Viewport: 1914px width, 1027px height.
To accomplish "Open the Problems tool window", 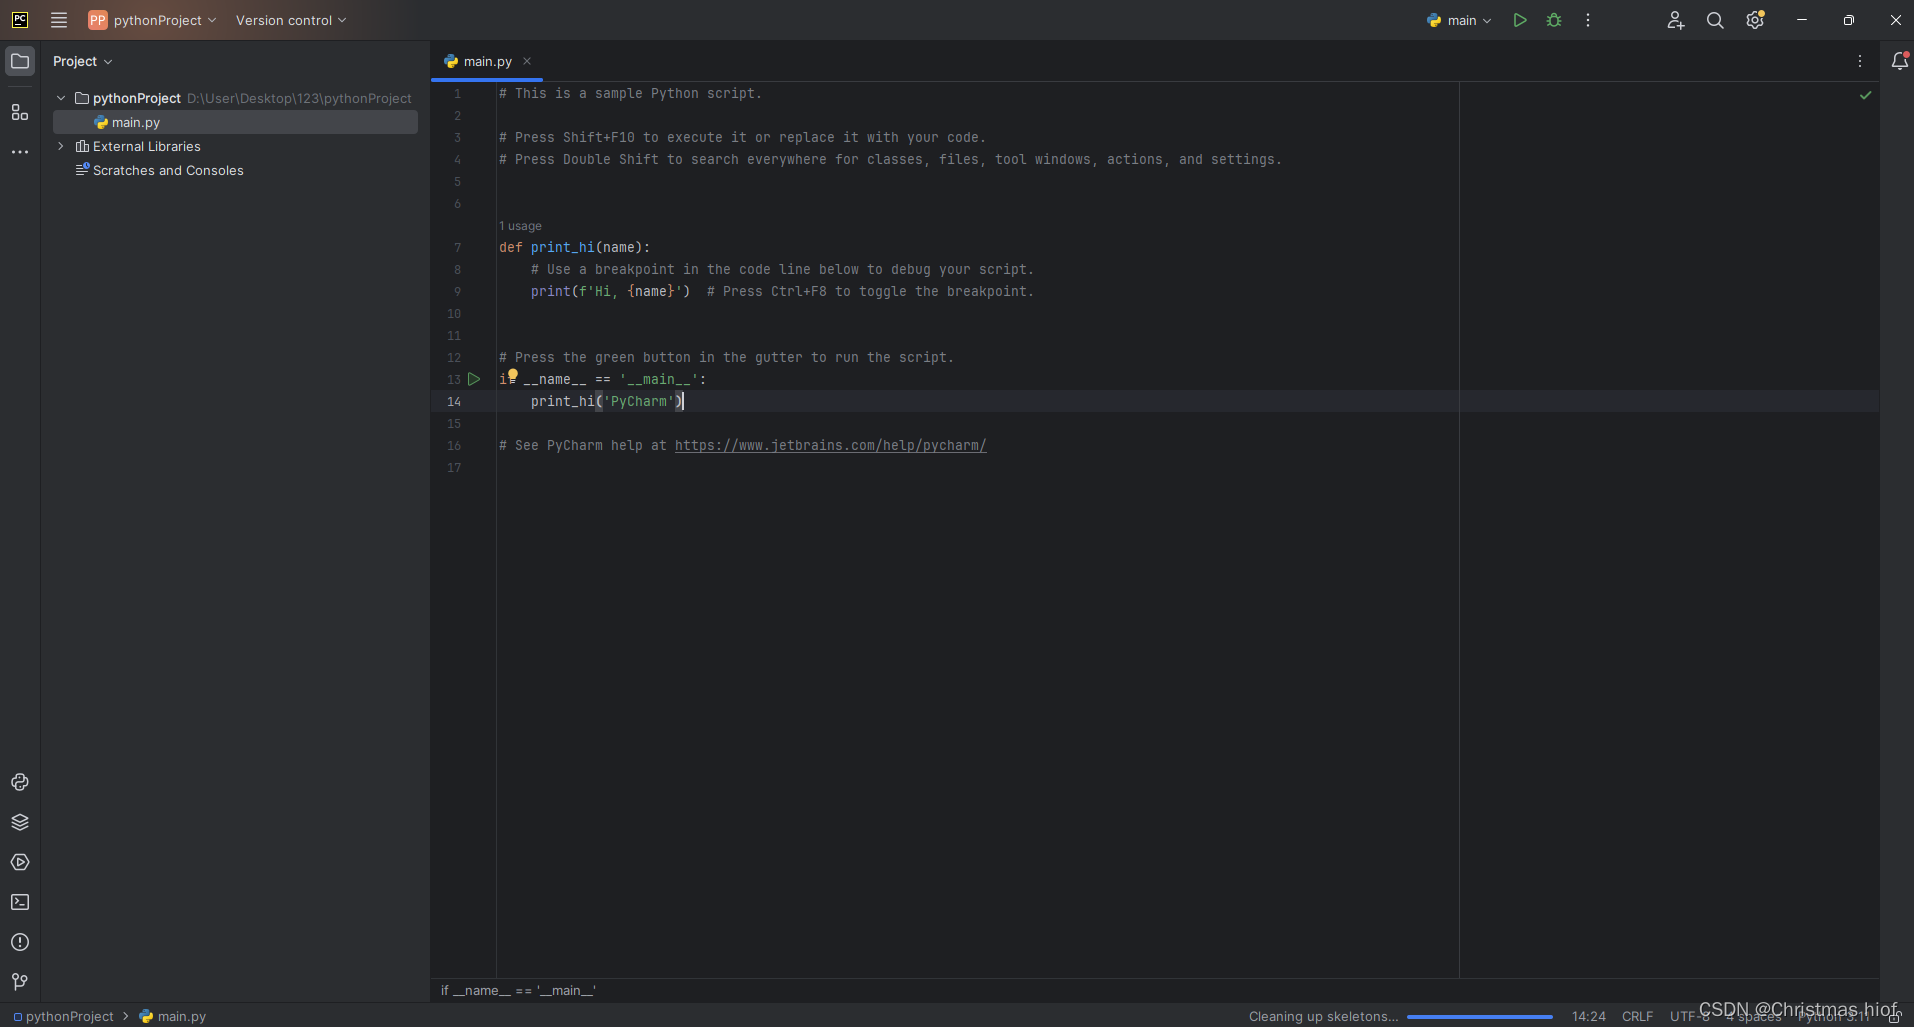I will [x=20, y=942].
